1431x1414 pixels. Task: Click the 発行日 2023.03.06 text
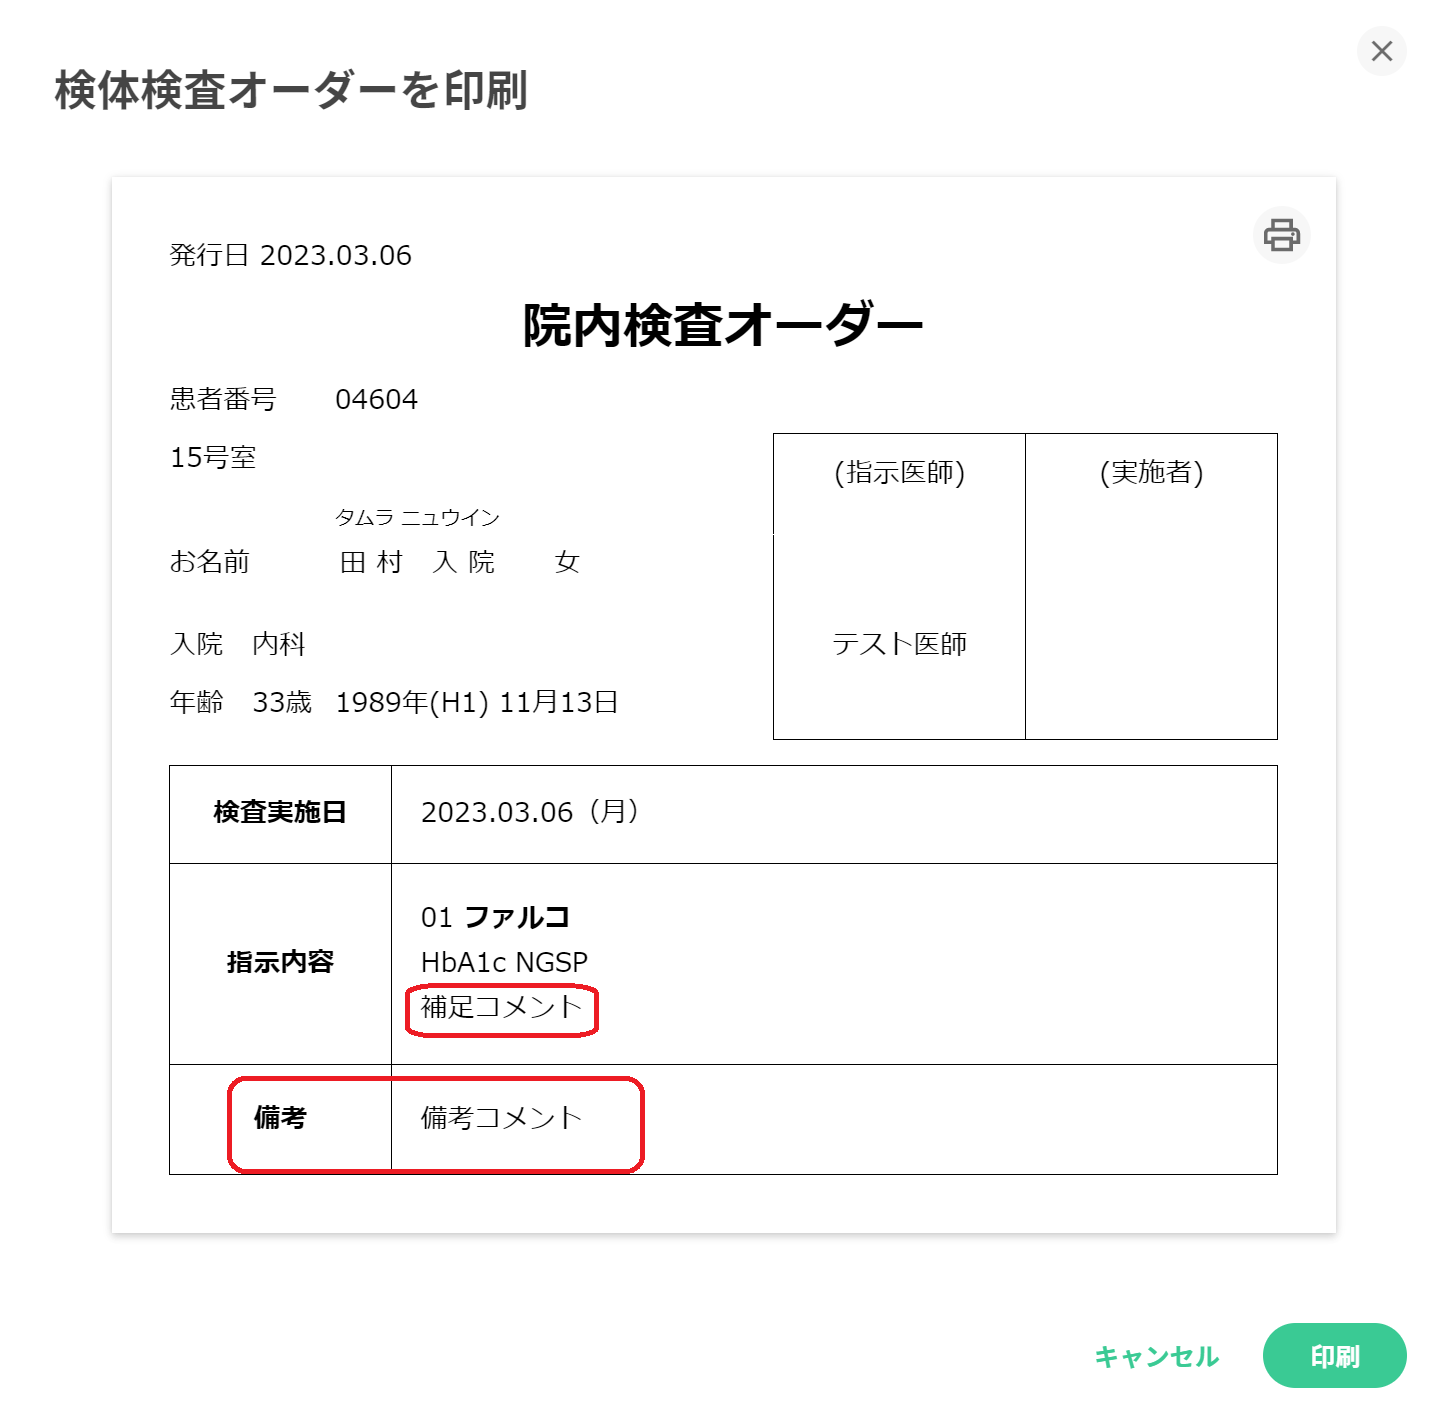pyautogui.click(x=291, y=255)
